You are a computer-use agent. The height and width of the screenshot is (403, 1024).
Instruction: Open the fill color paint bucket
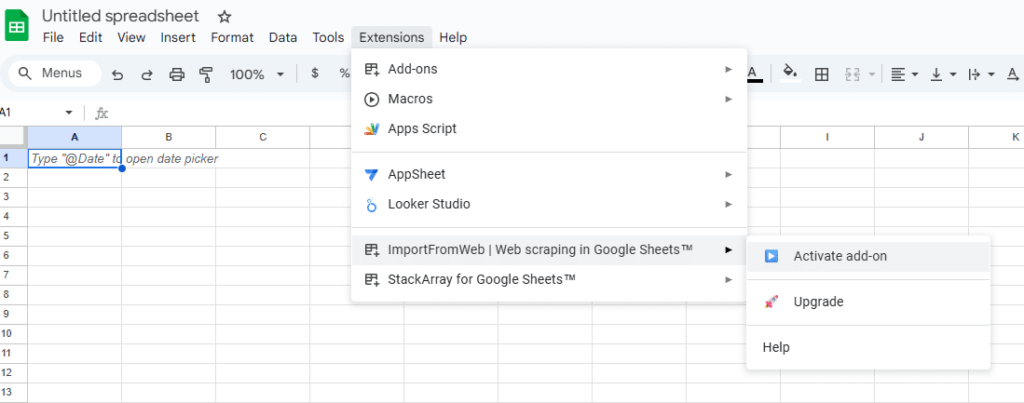(790, 73)
